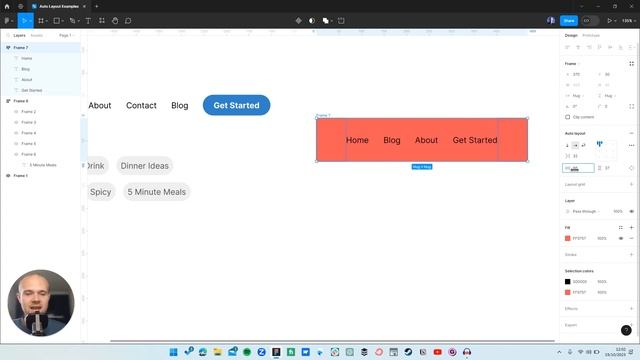This screenshot has width=640, height=360.
Task: Click the Dinner Ideas chip on canvas
Action: tap(144, 166)
